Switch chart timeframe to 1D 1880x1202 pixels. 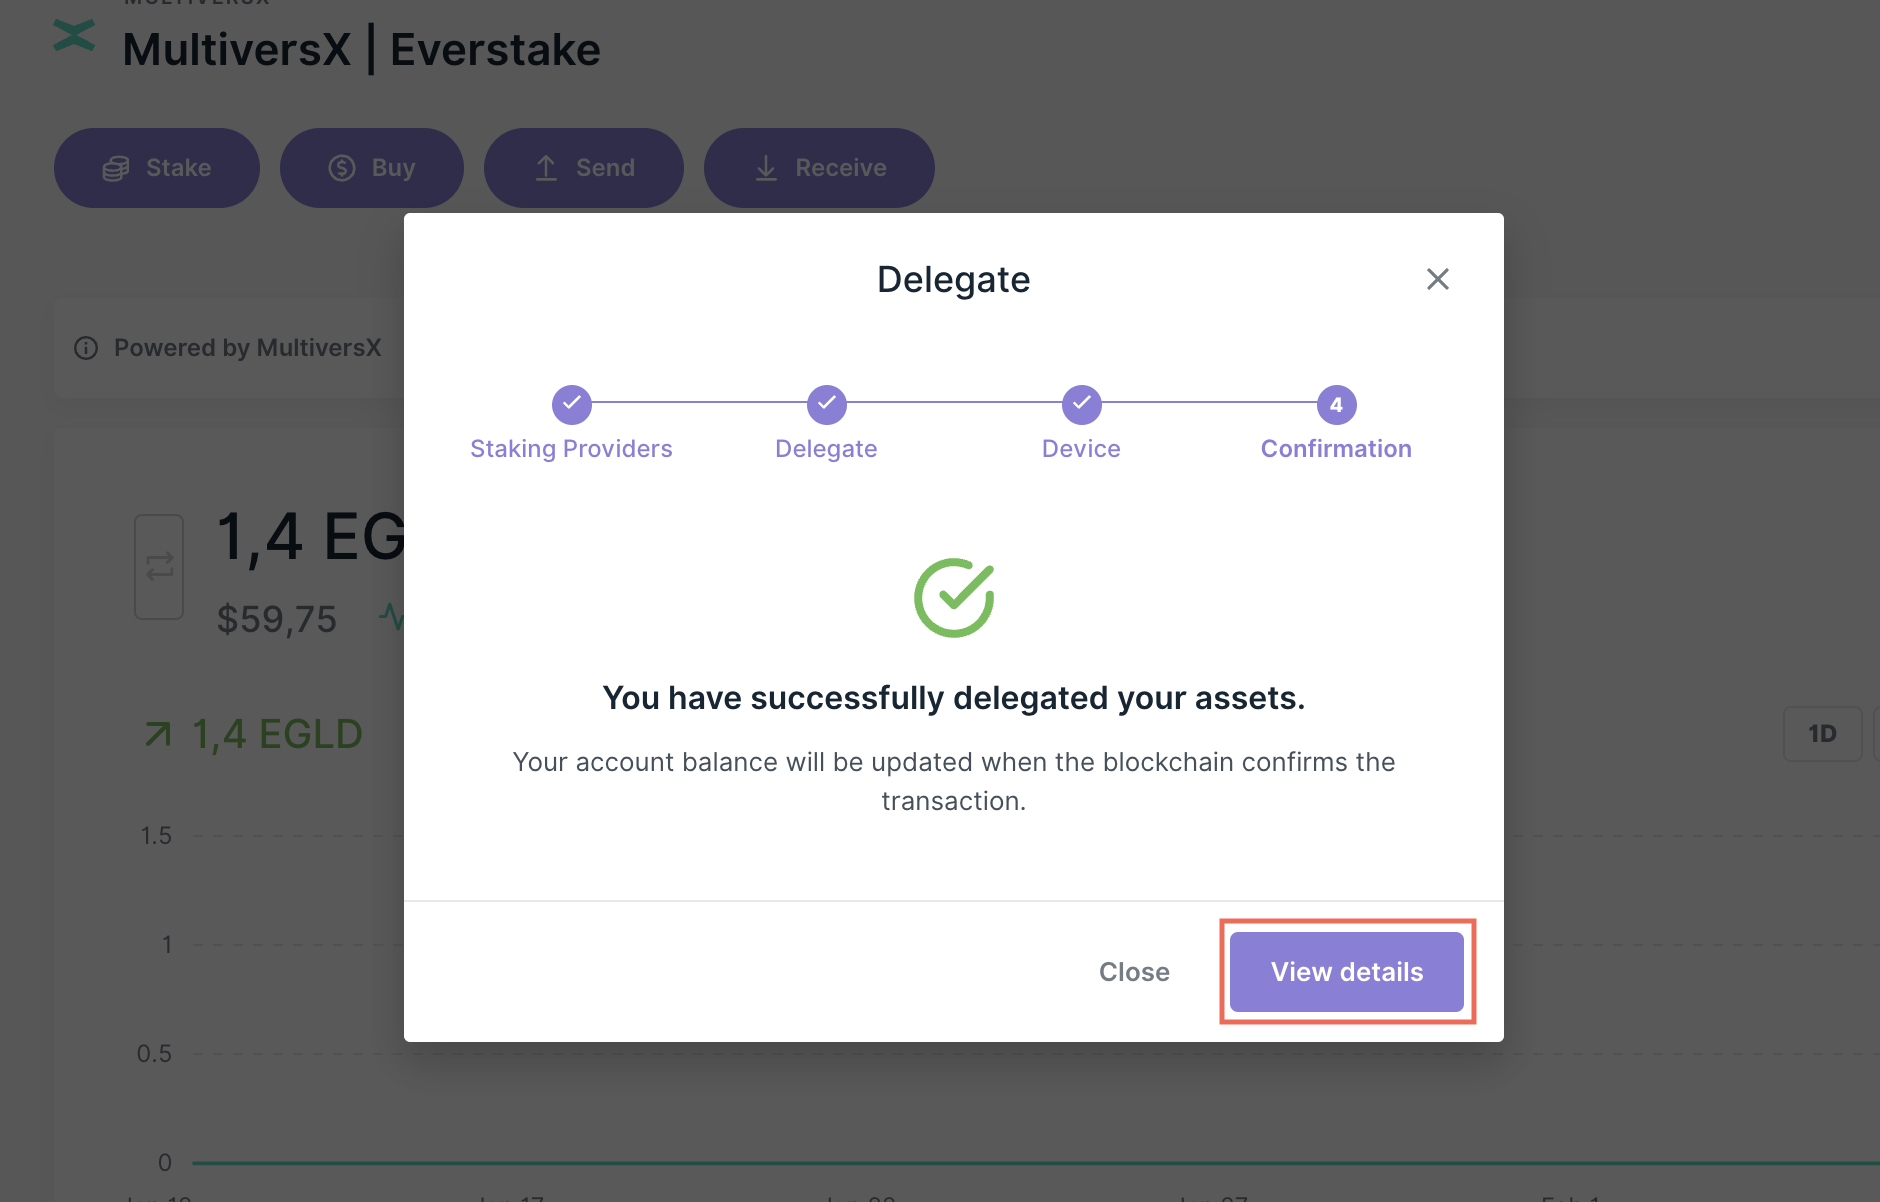click(x=1822, y=733)
